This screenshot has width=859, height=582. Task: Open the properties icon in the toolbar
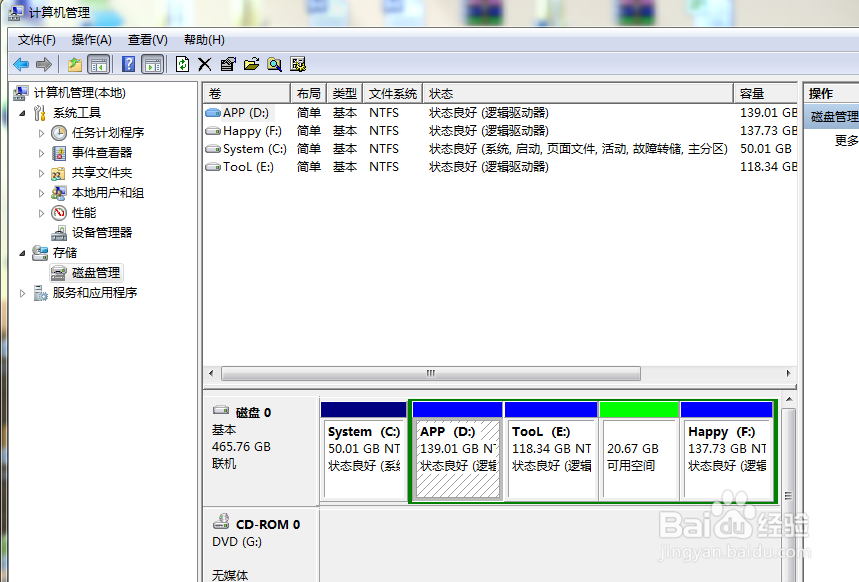point(227,63)
